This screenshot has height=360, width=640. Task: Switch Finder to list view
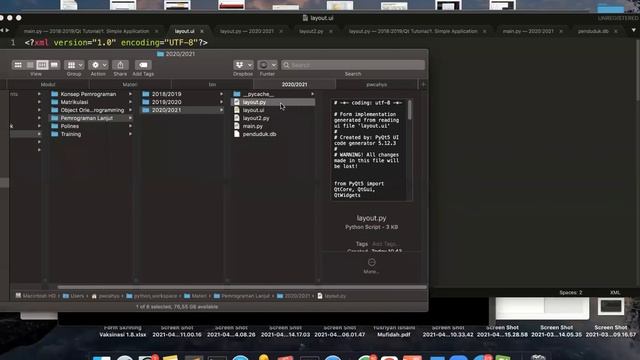point(30,65)
